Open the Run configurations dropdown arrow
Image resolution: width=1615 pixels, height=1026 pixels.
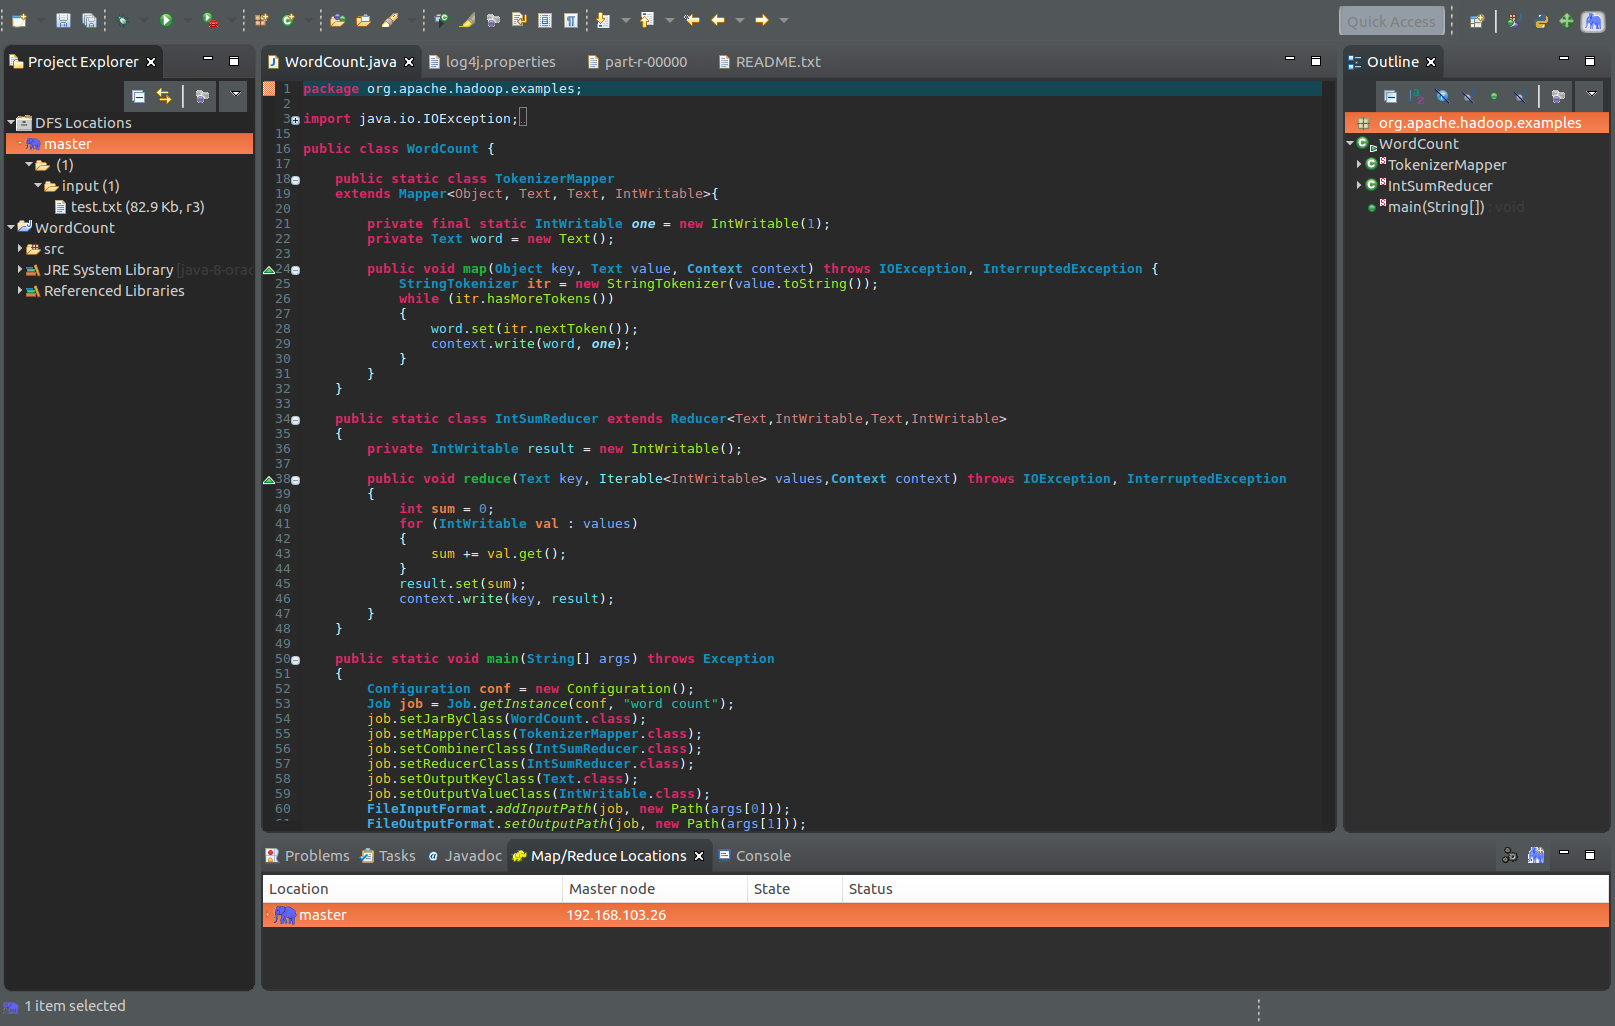(x=187, y=20)
